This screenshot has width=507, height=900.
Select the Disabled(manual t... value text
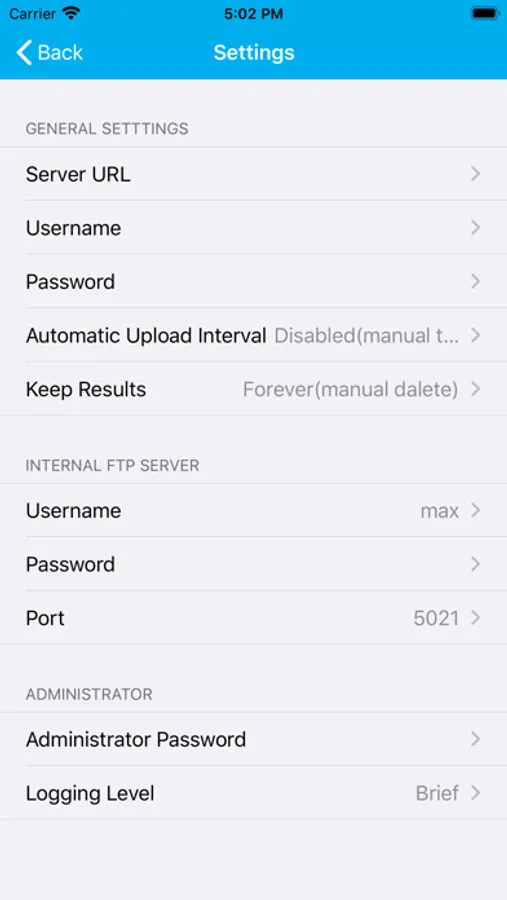click(366, 335)
